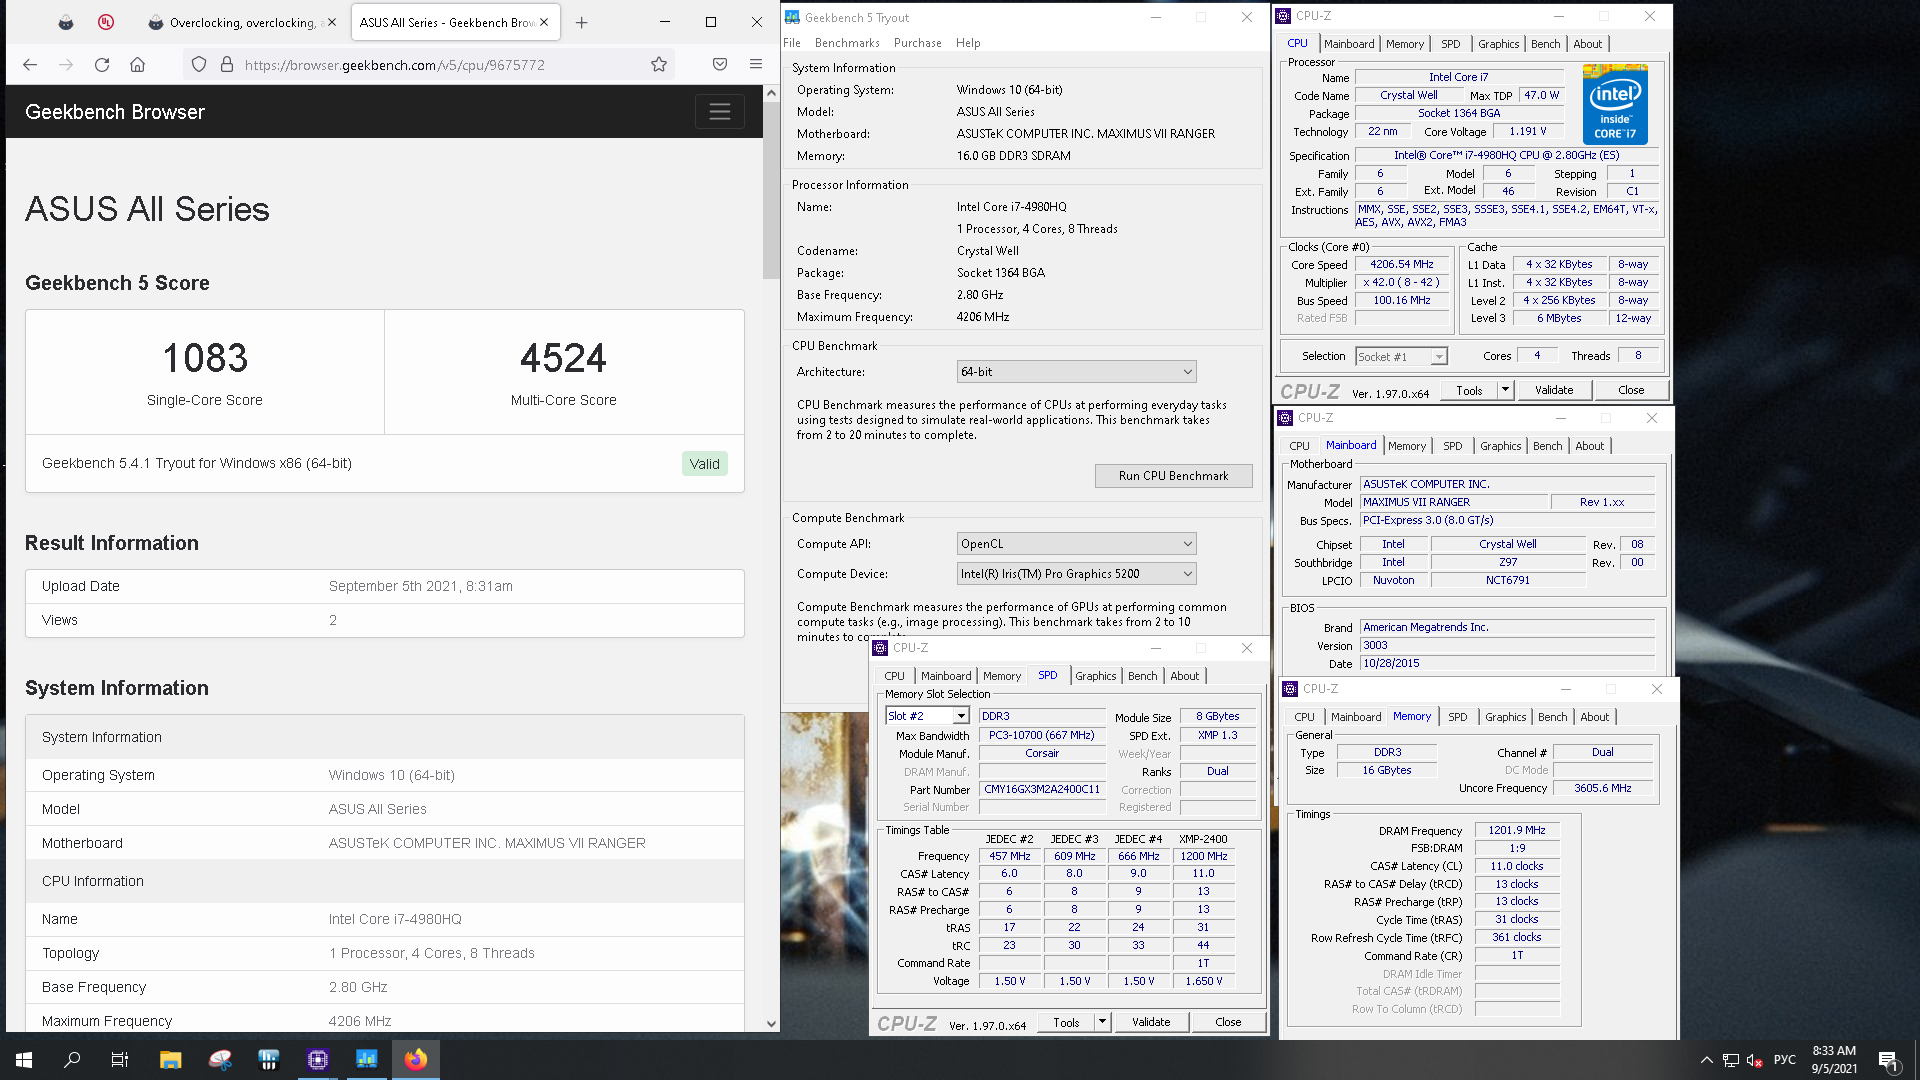The image size is (1920, 1080).
Task: Open the Geekbench 5 Benchmarks menu
Action: coord(847,43)
